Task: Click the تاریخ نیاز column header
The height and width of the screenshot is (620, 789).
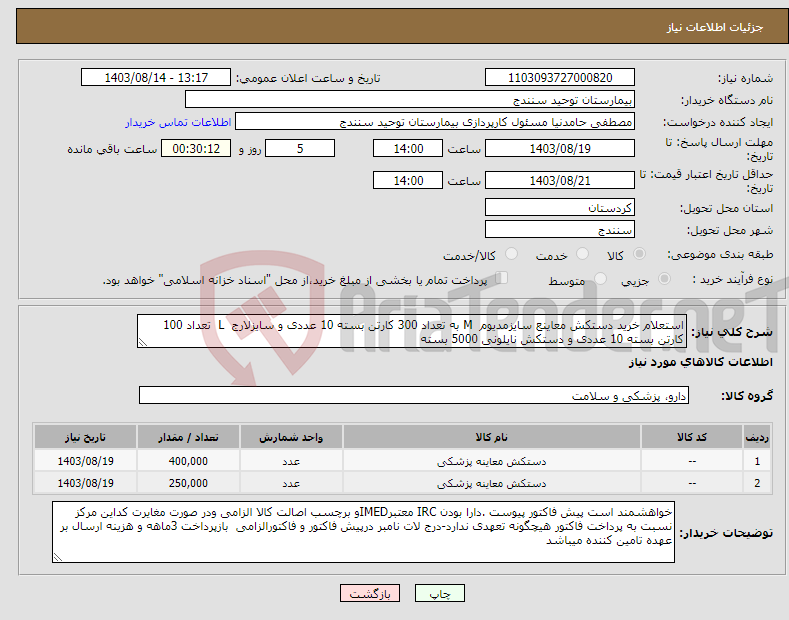Action: click(86, 437)
